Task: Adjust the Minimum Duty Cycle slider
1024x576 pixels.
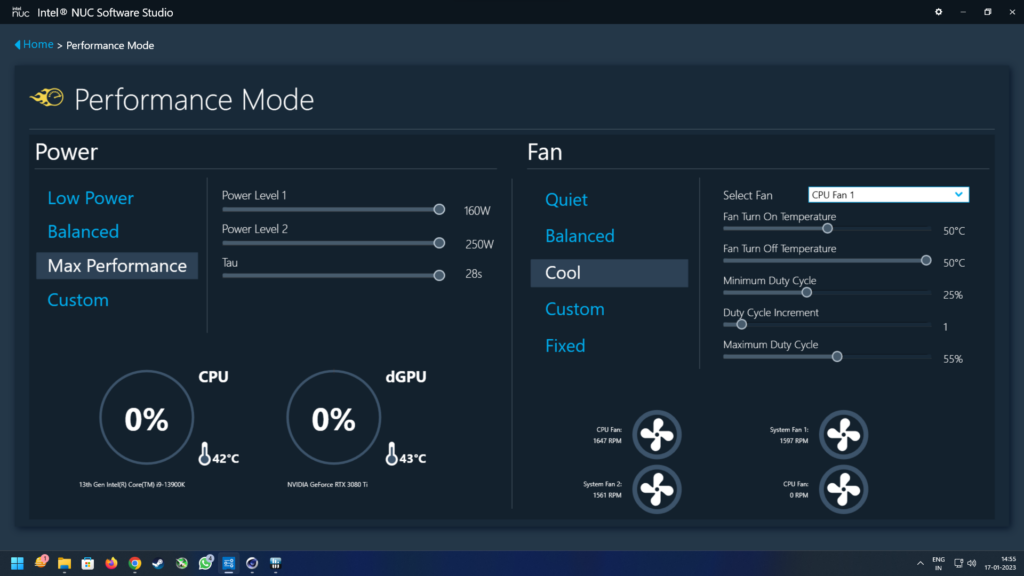Action: click(827, 293)
